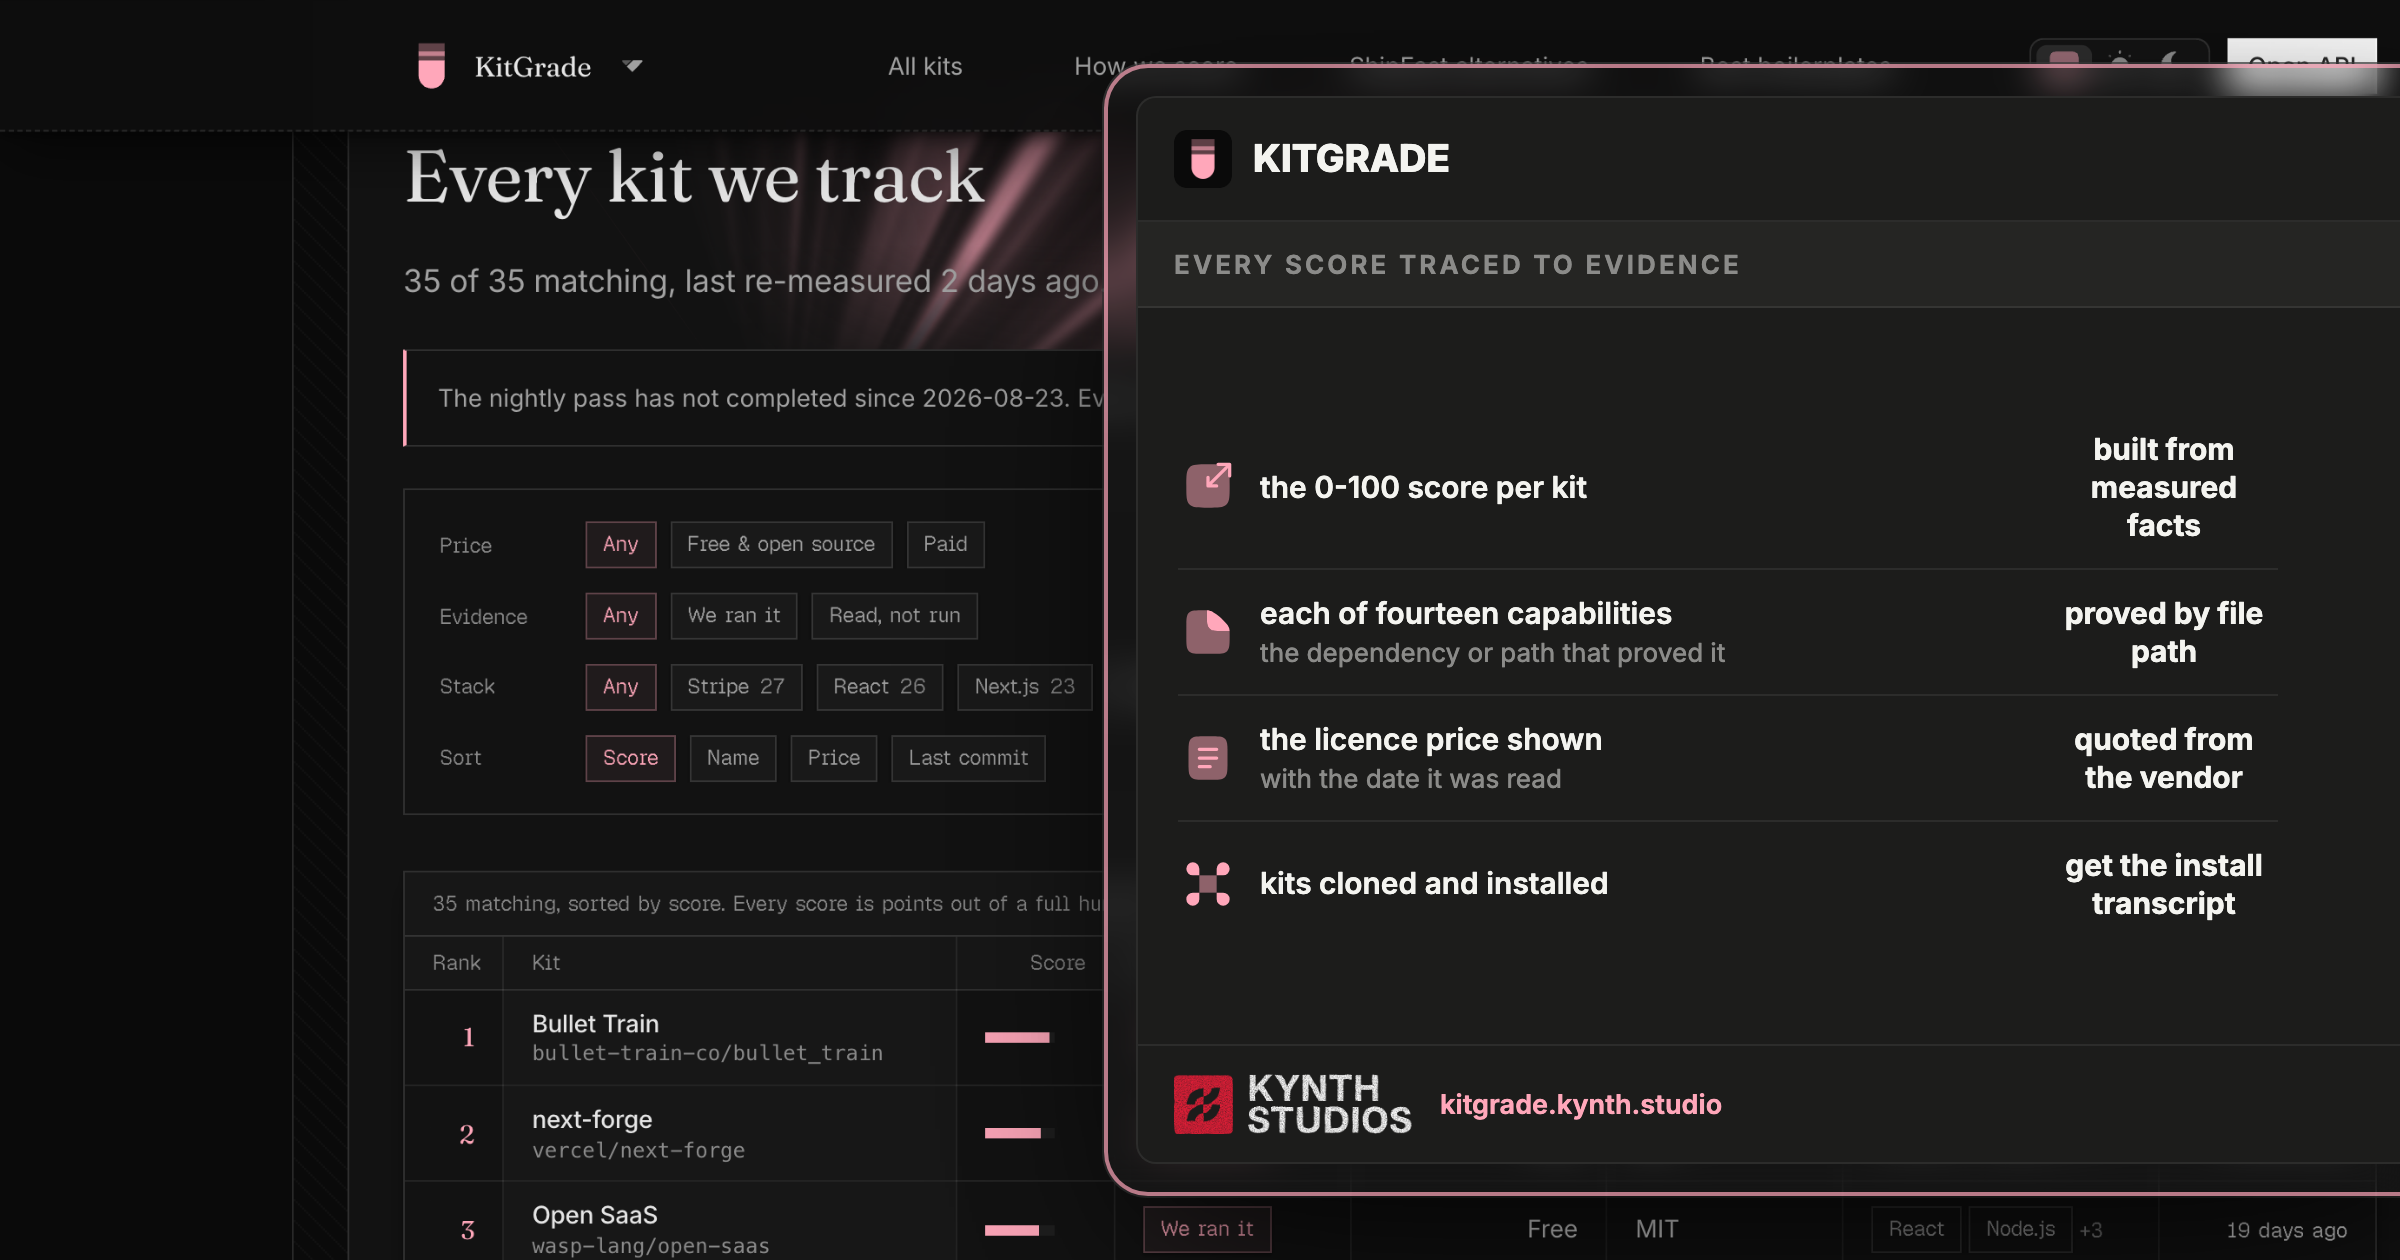Screen dimensions: 2400x1260
Task: Expand the dropdown caret next to KitGrade
Action: point(632,66)
